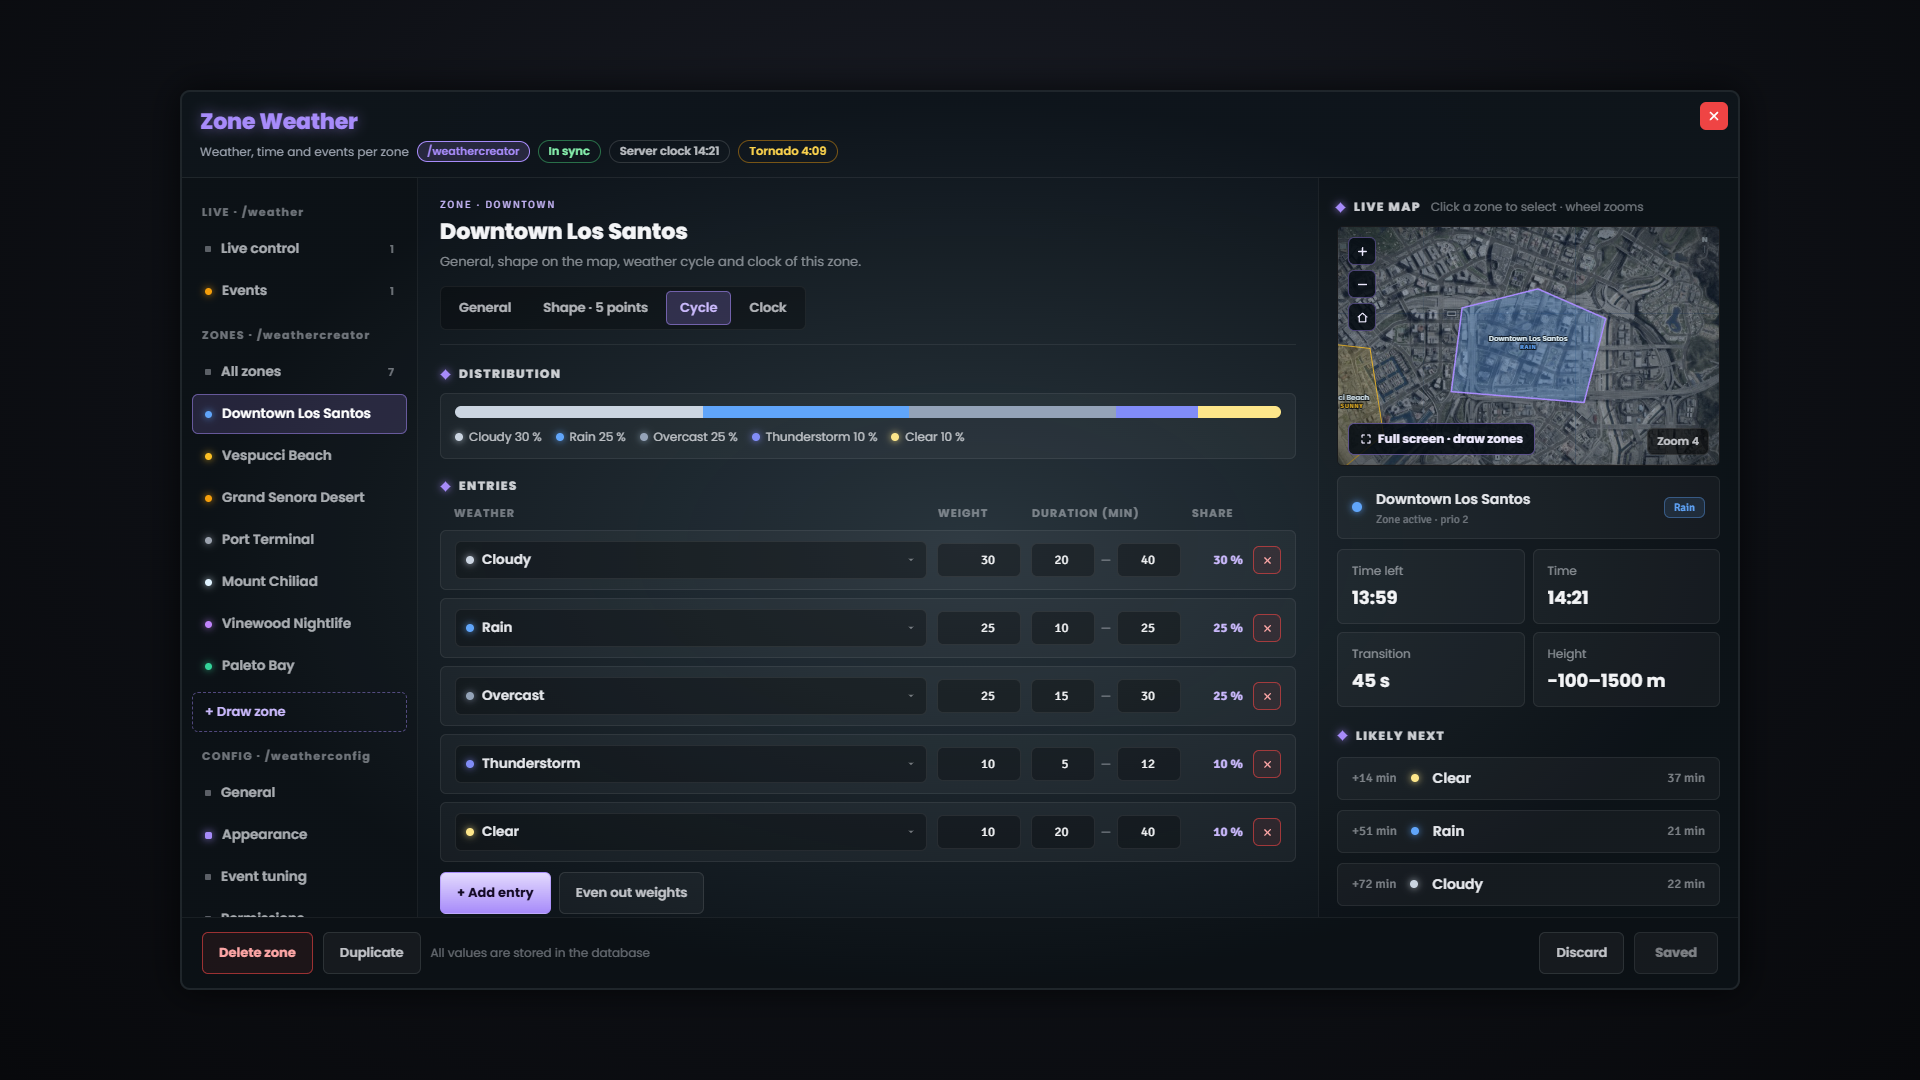1920x1080 pixels.
Task: Zoom out on the live map
Action: pos(1362,284)
